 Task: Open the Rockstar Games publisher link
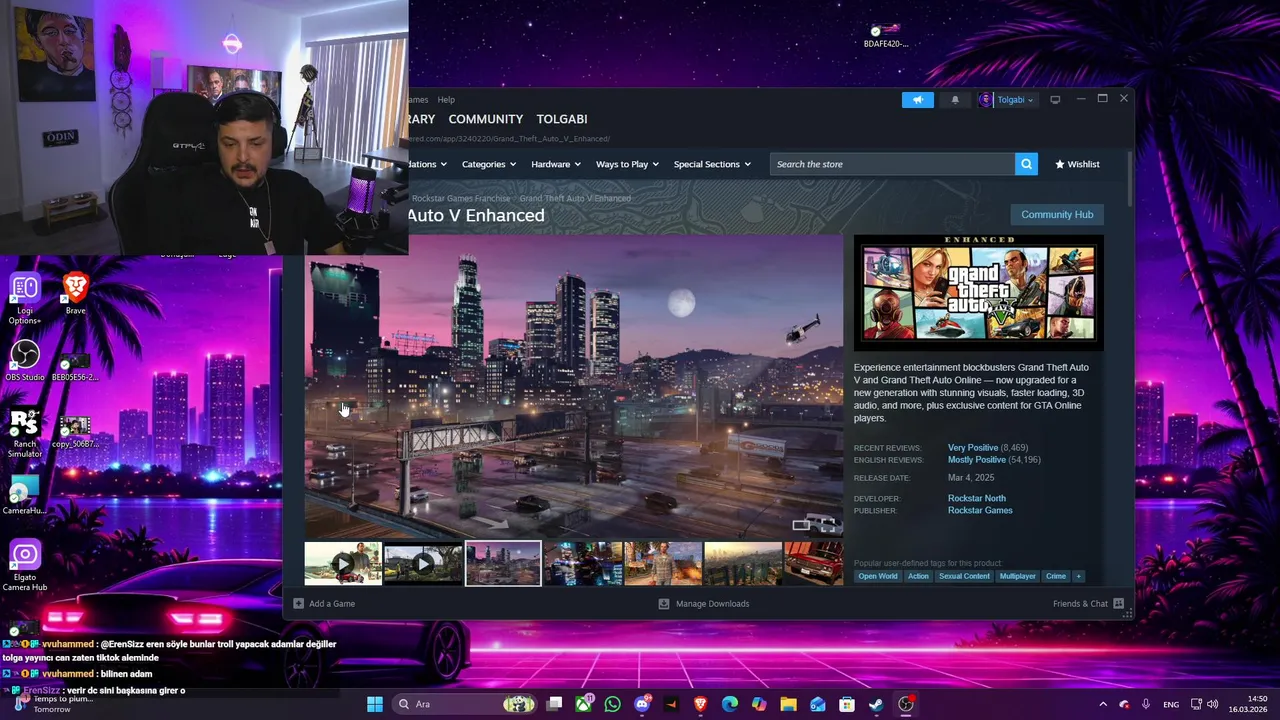980,510
